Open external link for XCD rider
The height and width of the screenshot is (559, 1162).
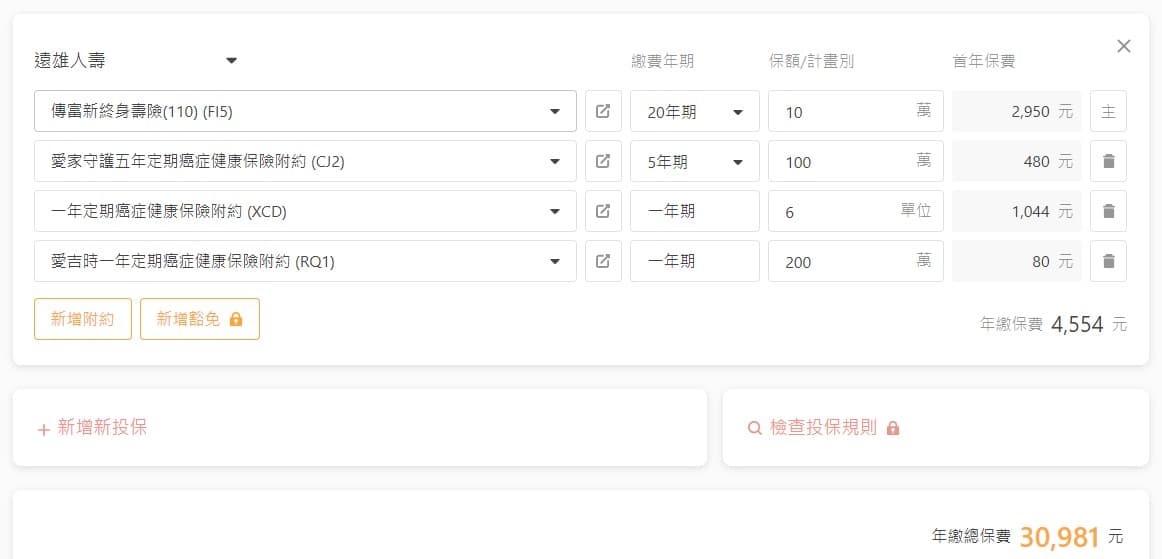[603, 211]
